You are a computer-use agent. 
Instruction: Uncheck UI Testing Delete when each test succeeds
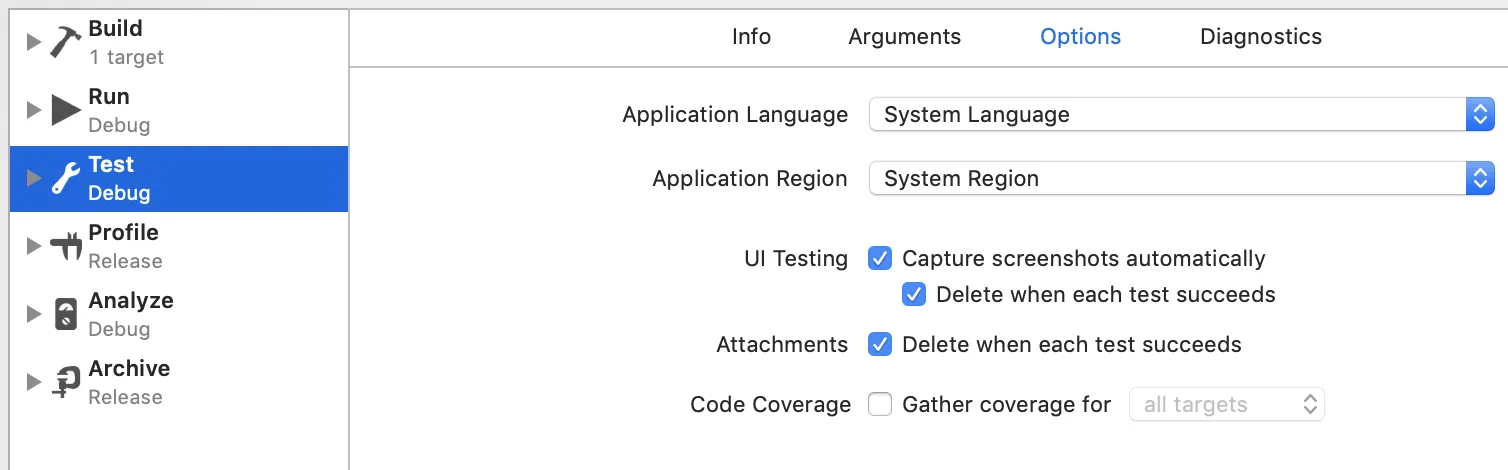(914, 294)
